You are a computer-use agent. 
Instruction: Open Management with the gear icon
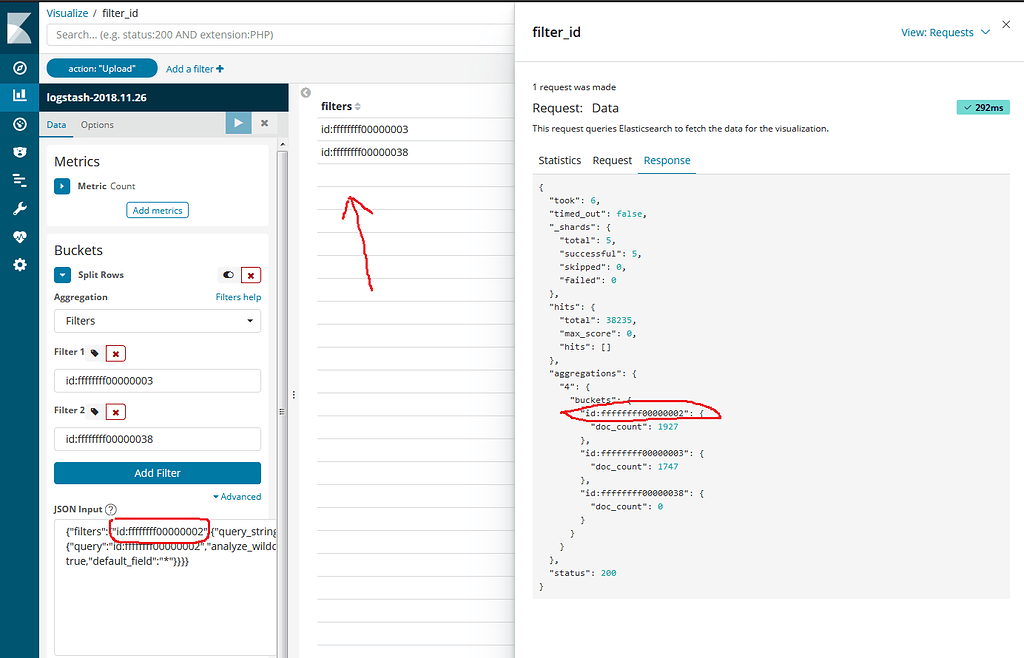point(20,265)
